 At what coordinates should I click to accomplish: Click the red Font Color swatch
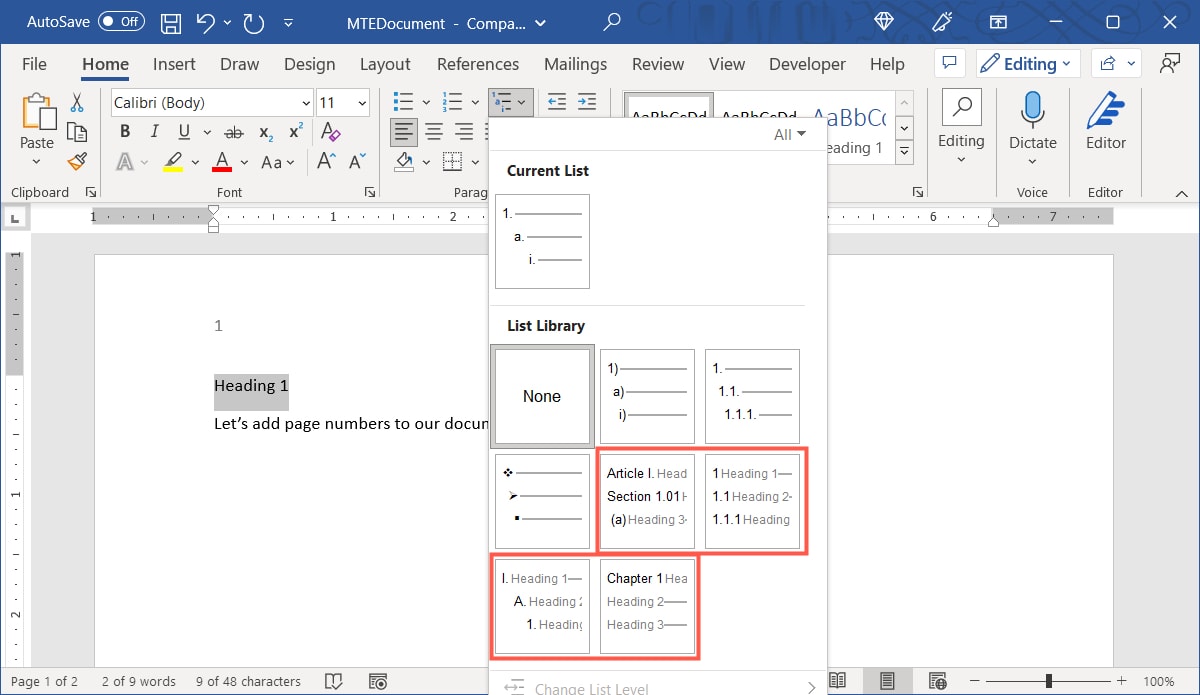pos(221,162)
